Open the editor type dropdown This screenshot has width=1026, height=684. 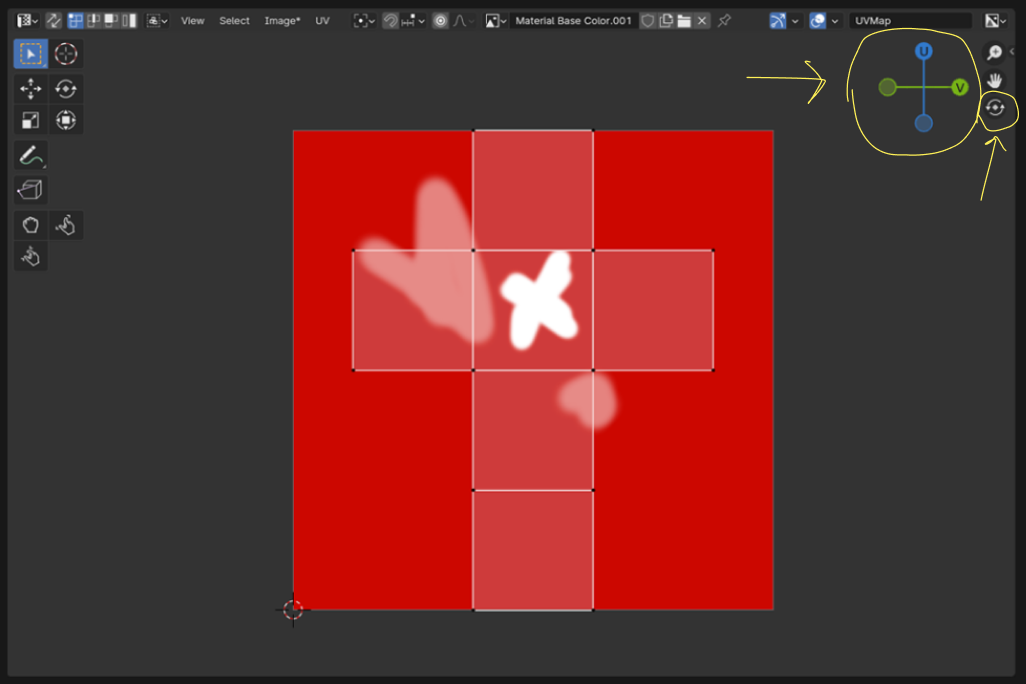click(x=27, y=20)
